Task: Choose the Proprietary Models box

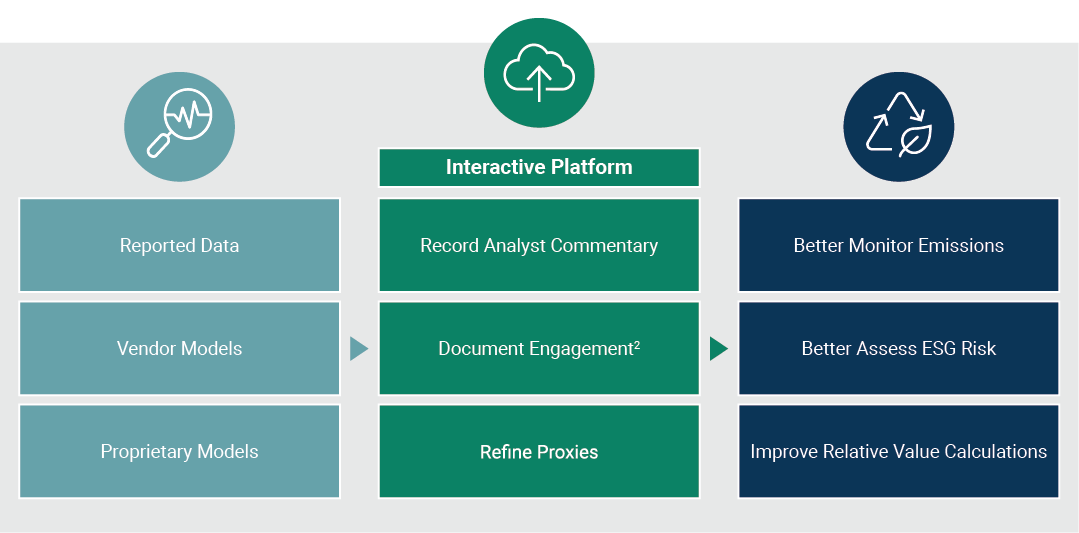Action: (x=179, y=451)
